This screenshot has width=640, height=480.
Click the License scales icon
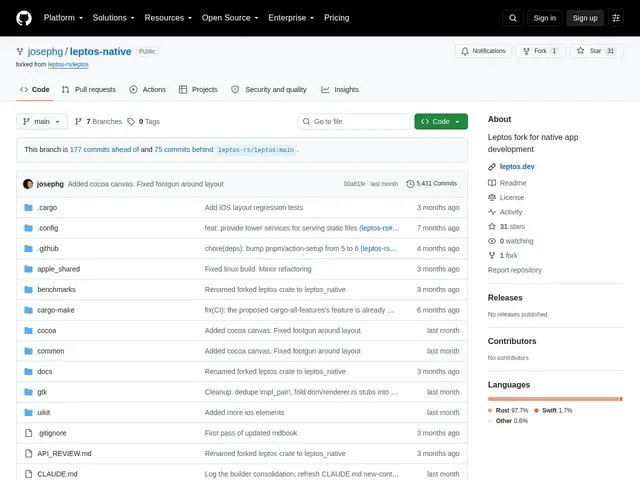tap(492, 198)
